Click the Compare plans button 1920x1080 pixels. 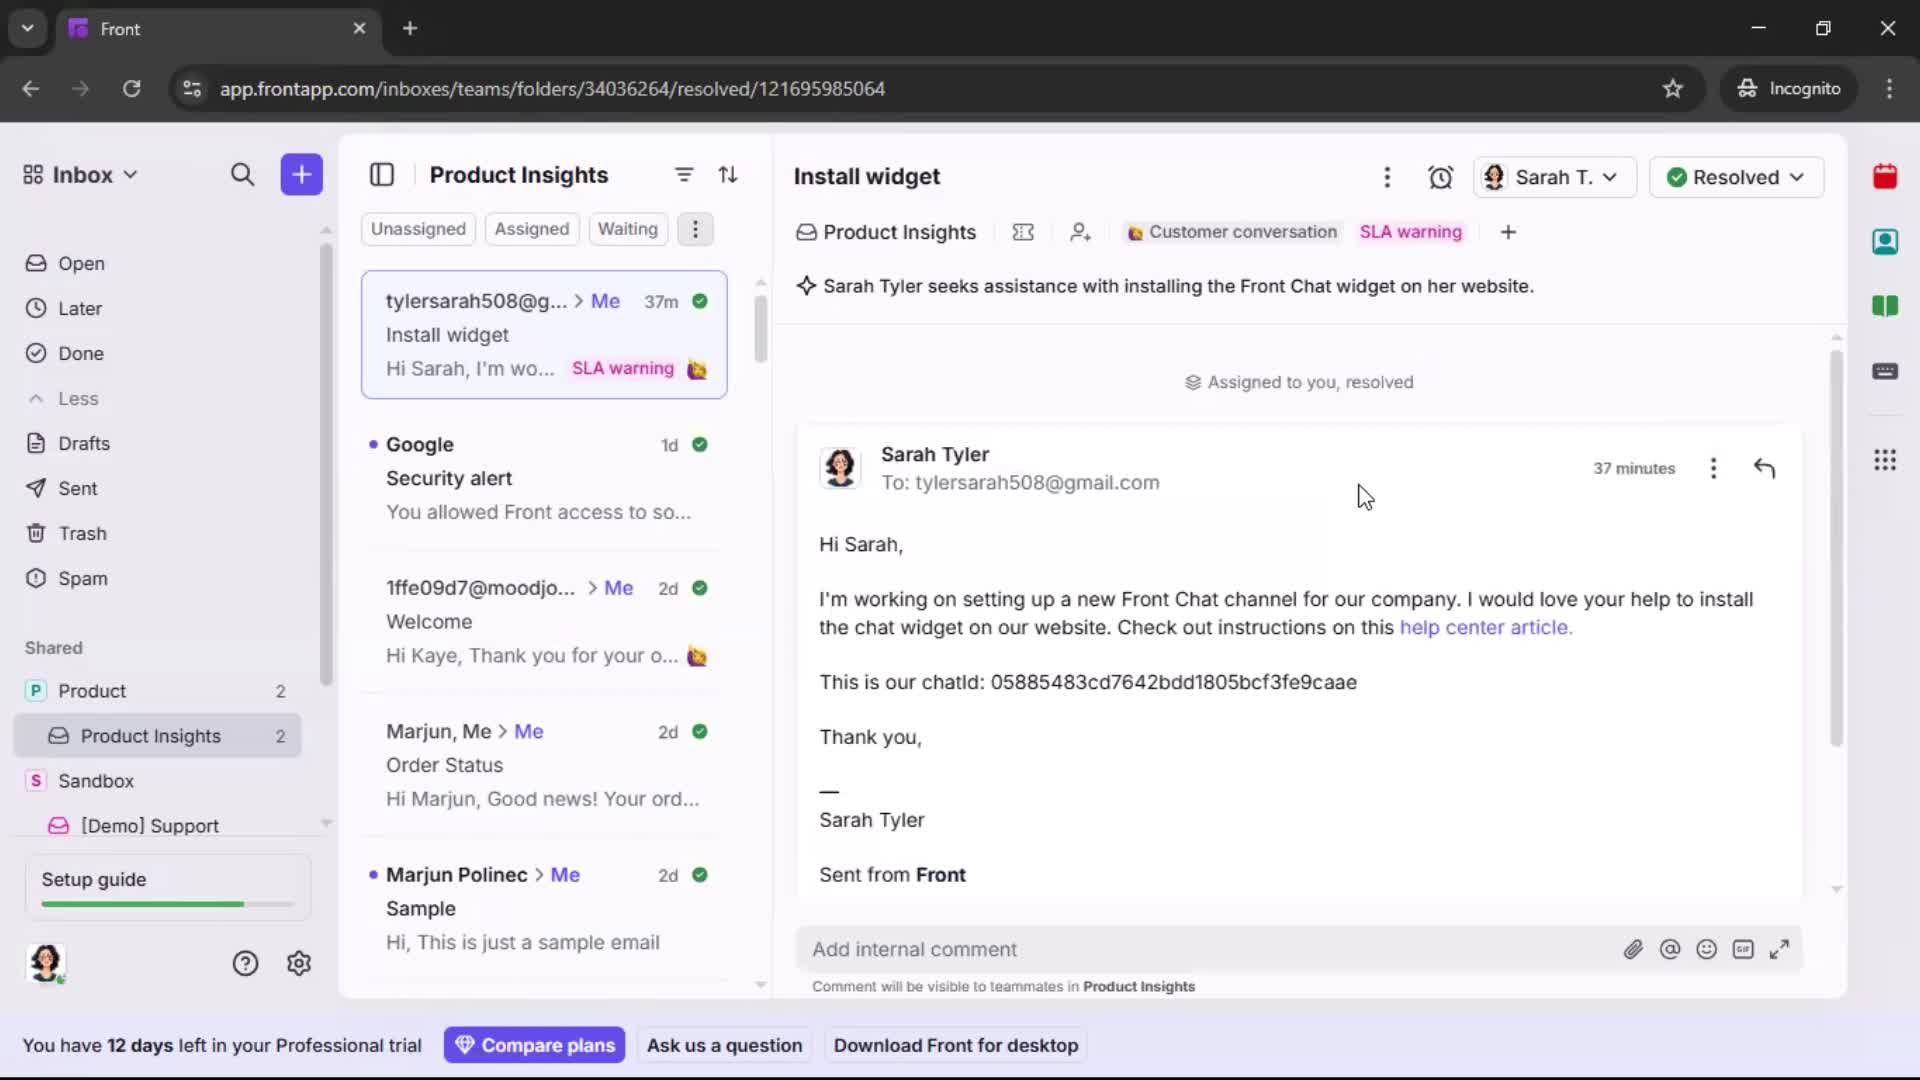(534, 1044)
